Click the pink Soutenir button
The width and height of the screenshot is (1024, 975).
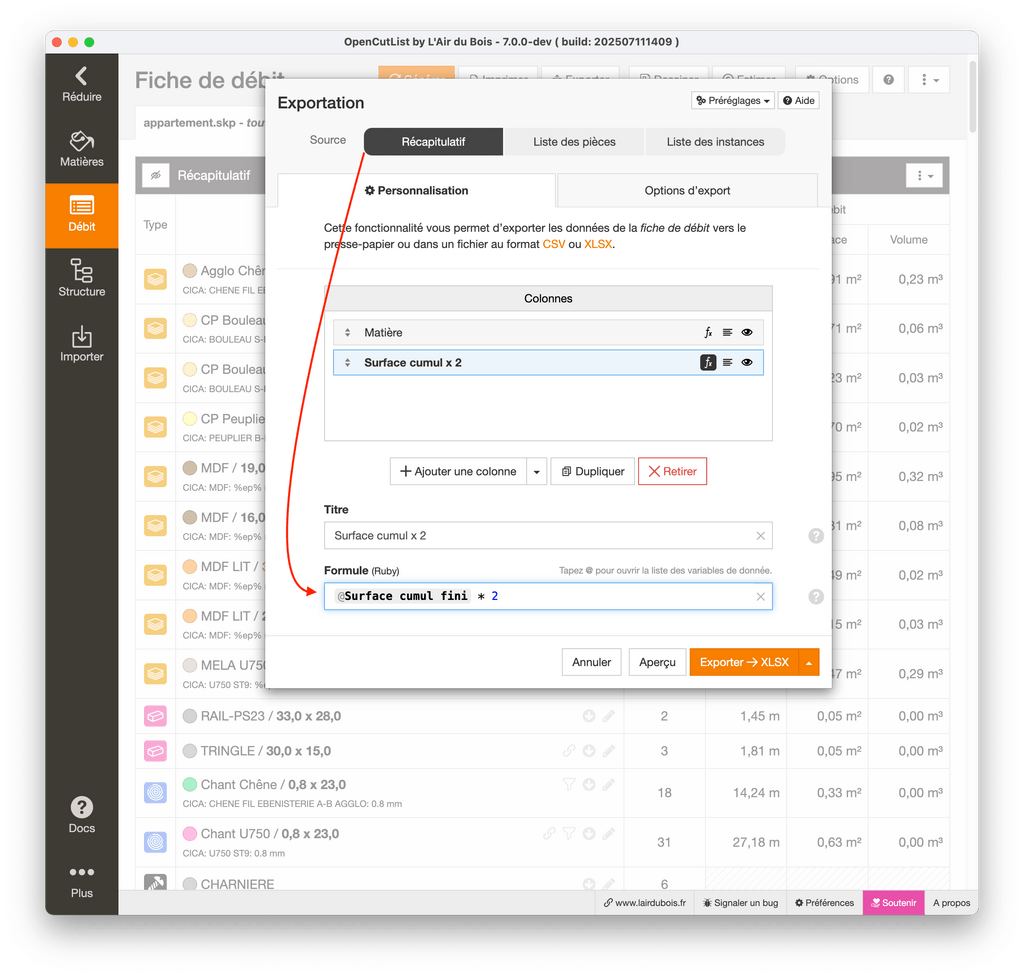pos(893,903)
